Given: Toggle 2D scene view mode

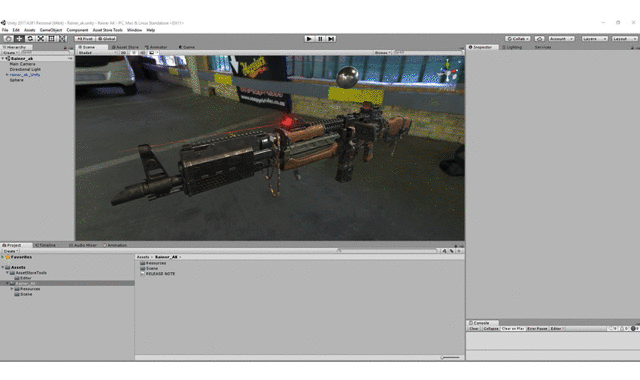Looking at the screenshot, I should pos(123,53).
